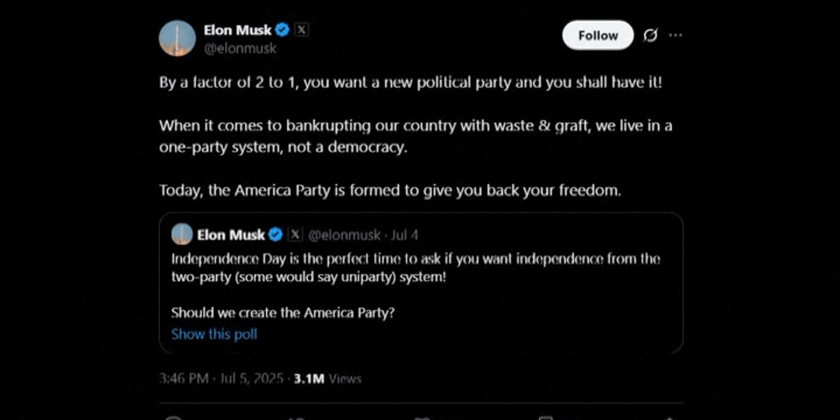The height and width of the screenshot is (420, 840).
Task: Click the X badge inside the quoted post
Action: pyautogui.click(x=295, y=235)
